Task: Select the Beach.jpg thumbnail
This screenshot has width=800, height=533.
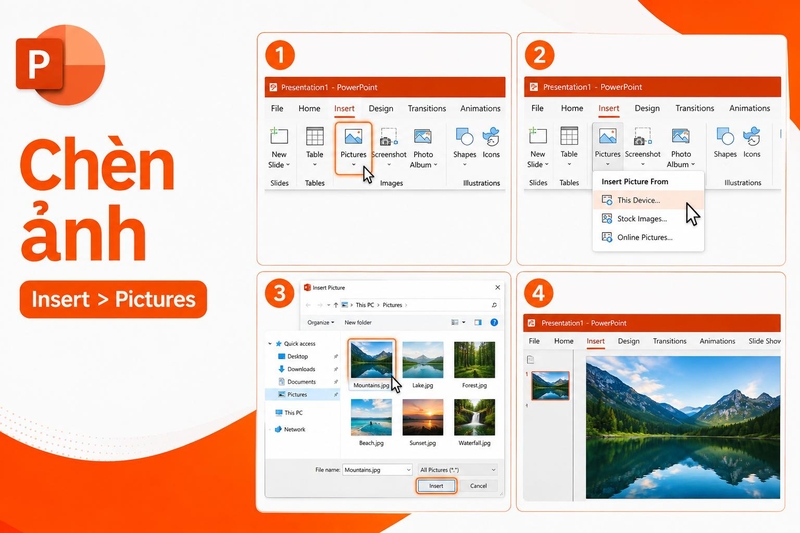Action: tap(371, 417)
